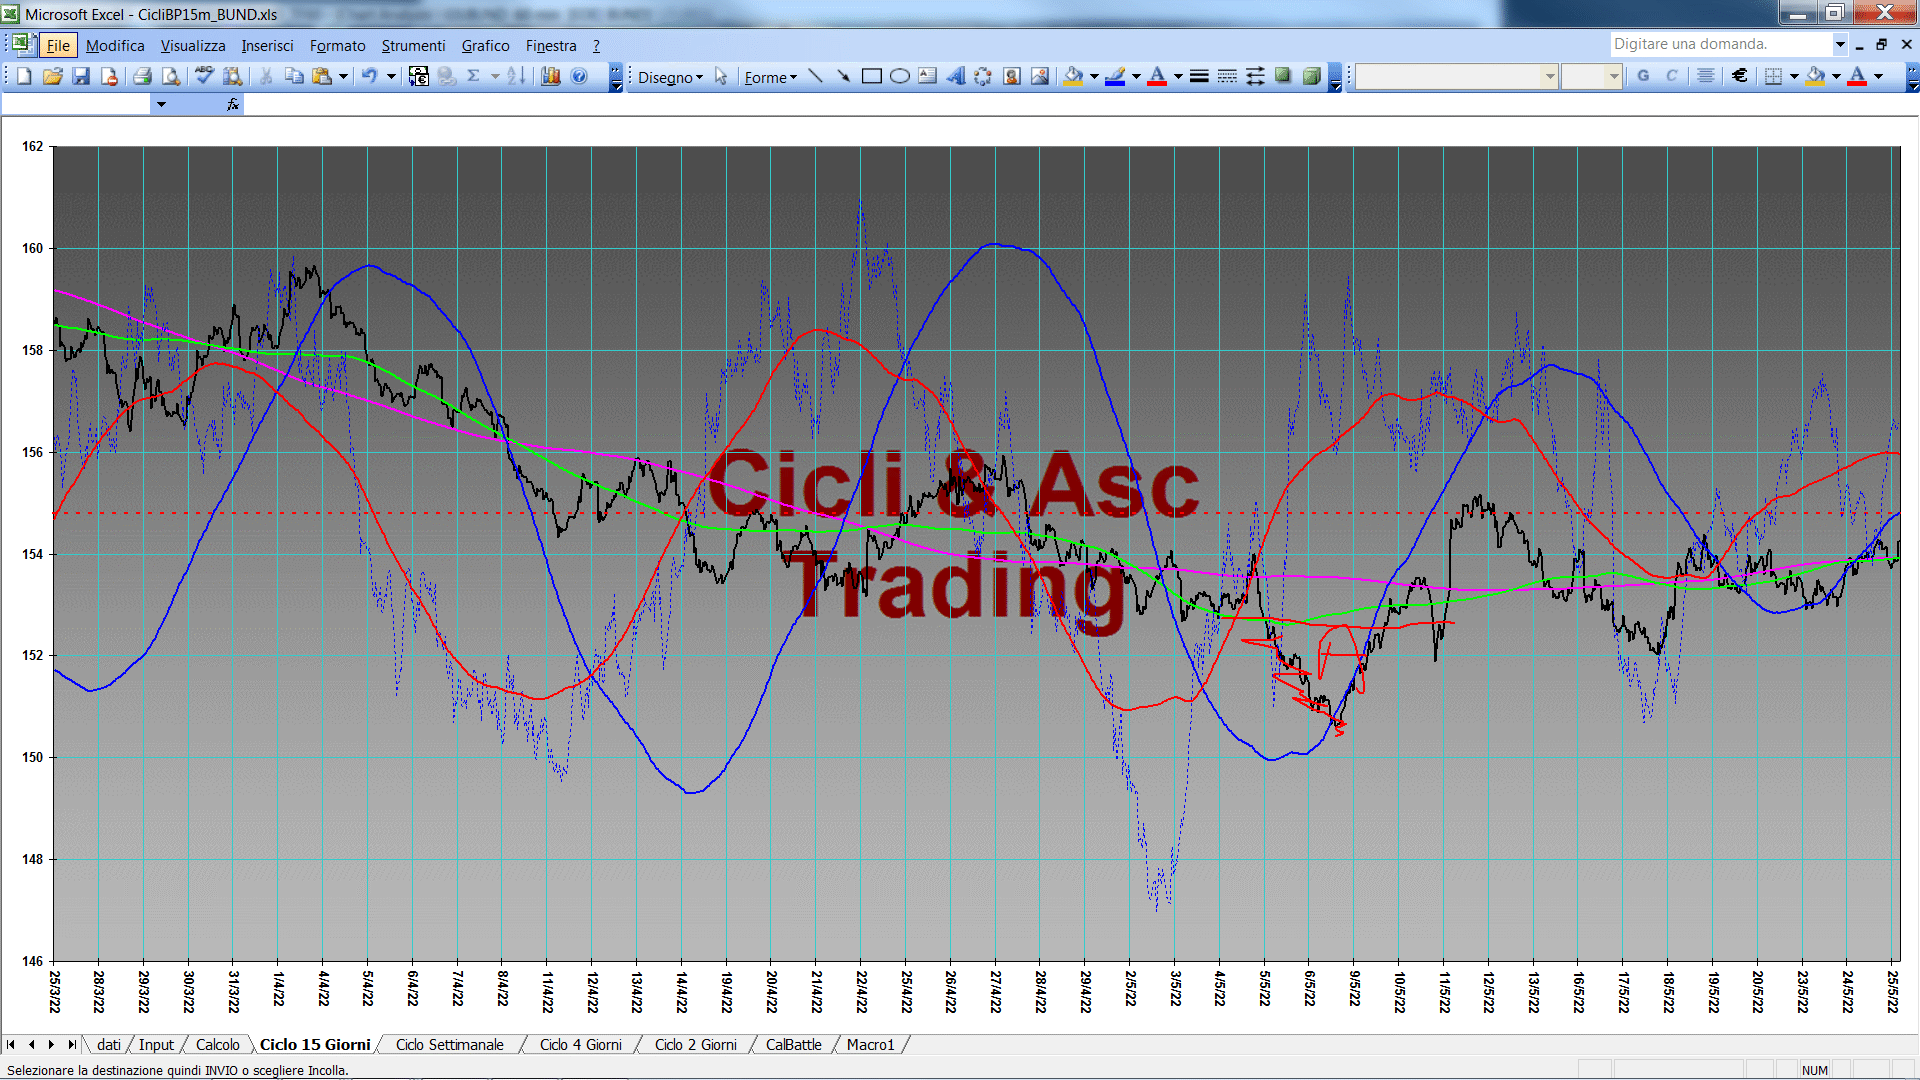Open the Grafico menu
This screenshot has width=1920, height=1080.
point(485,45)
